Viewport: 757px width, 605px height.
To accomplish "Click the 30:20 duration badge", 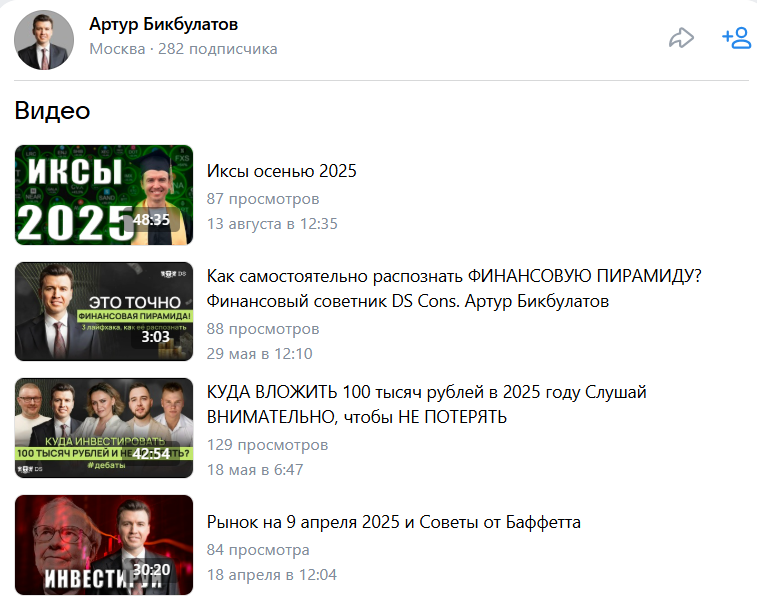I will [x=151, y=570].
